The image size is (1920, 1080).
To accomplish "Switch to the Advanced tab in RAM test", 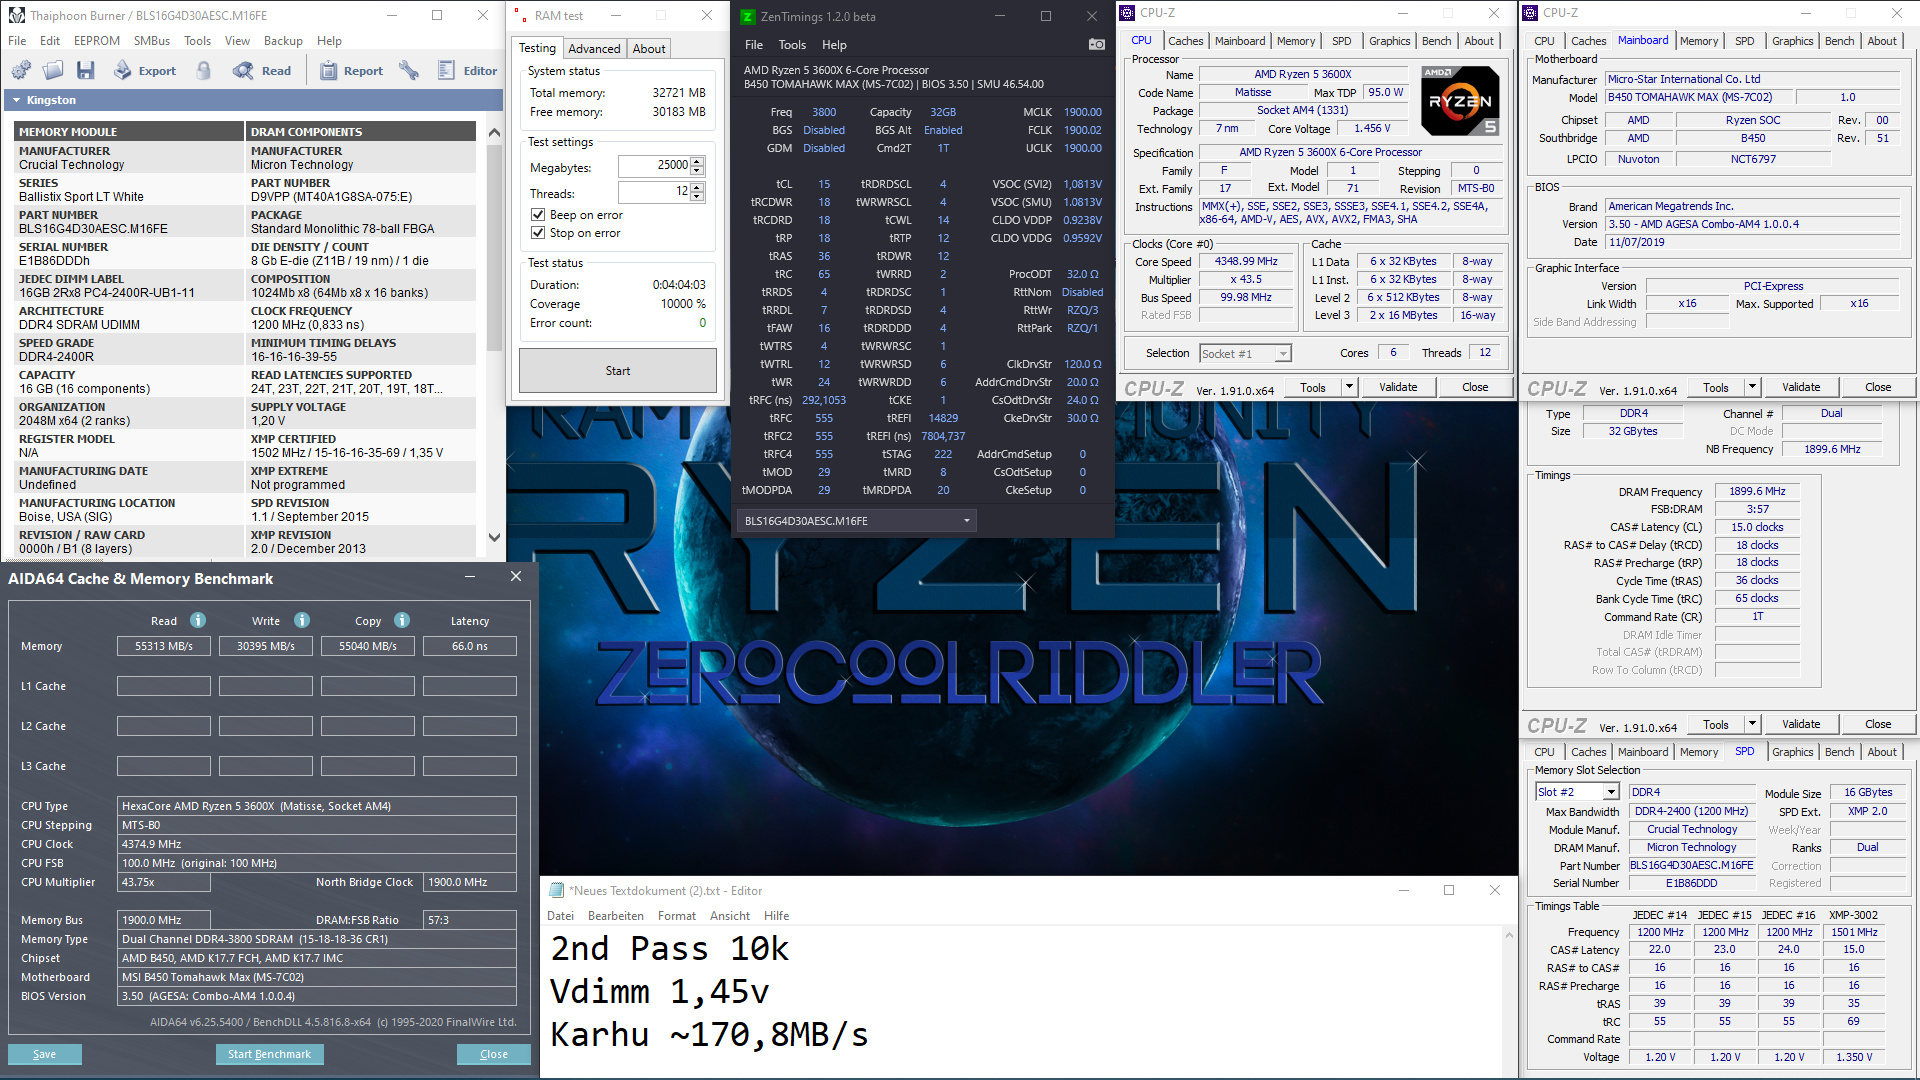I will click(x=594, y=48).
